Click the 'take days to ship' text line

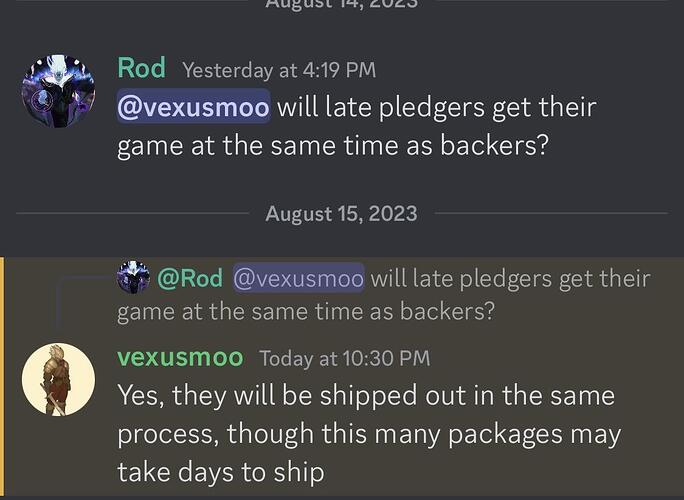[x=221, y=473]
